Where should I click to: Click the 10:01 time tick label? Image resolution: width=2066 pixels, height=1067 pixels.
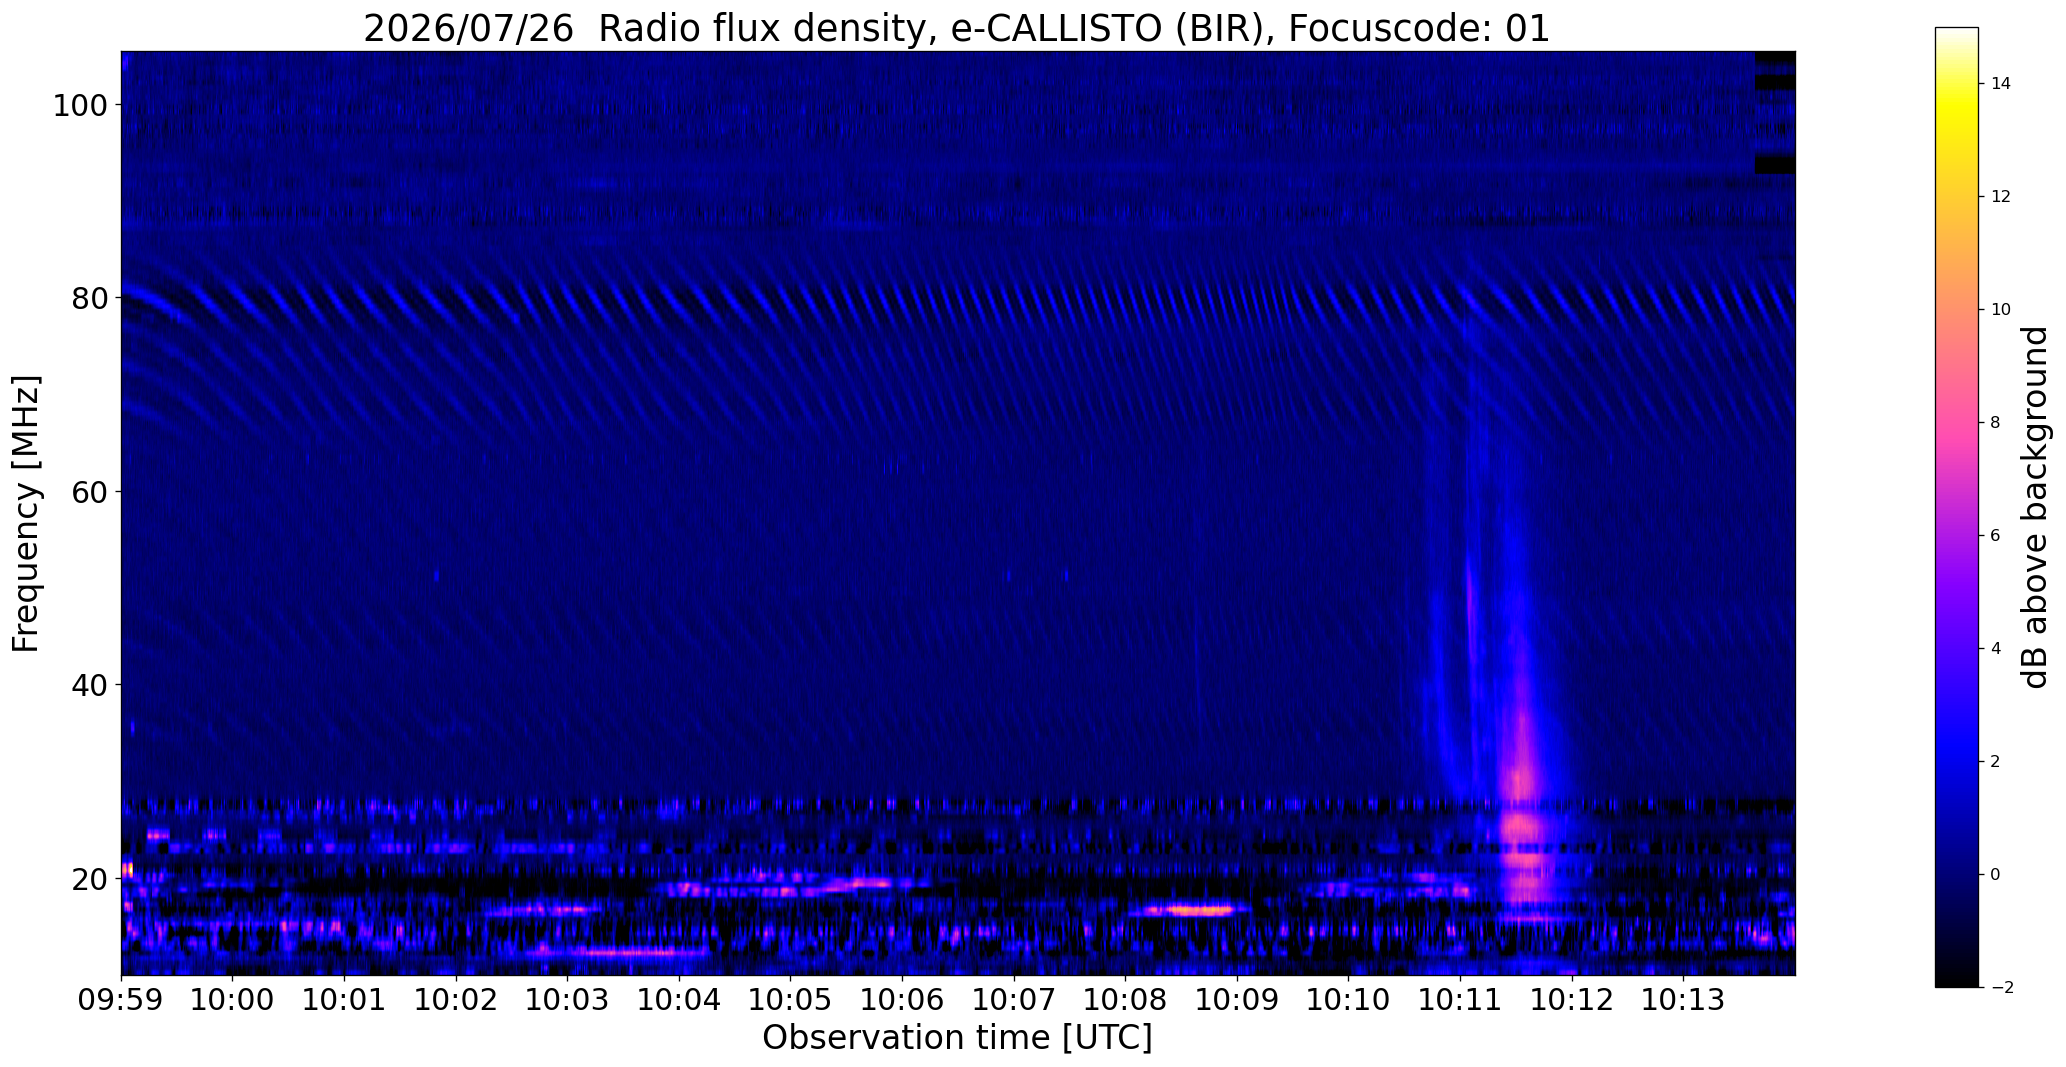click(x=345, y=999)
